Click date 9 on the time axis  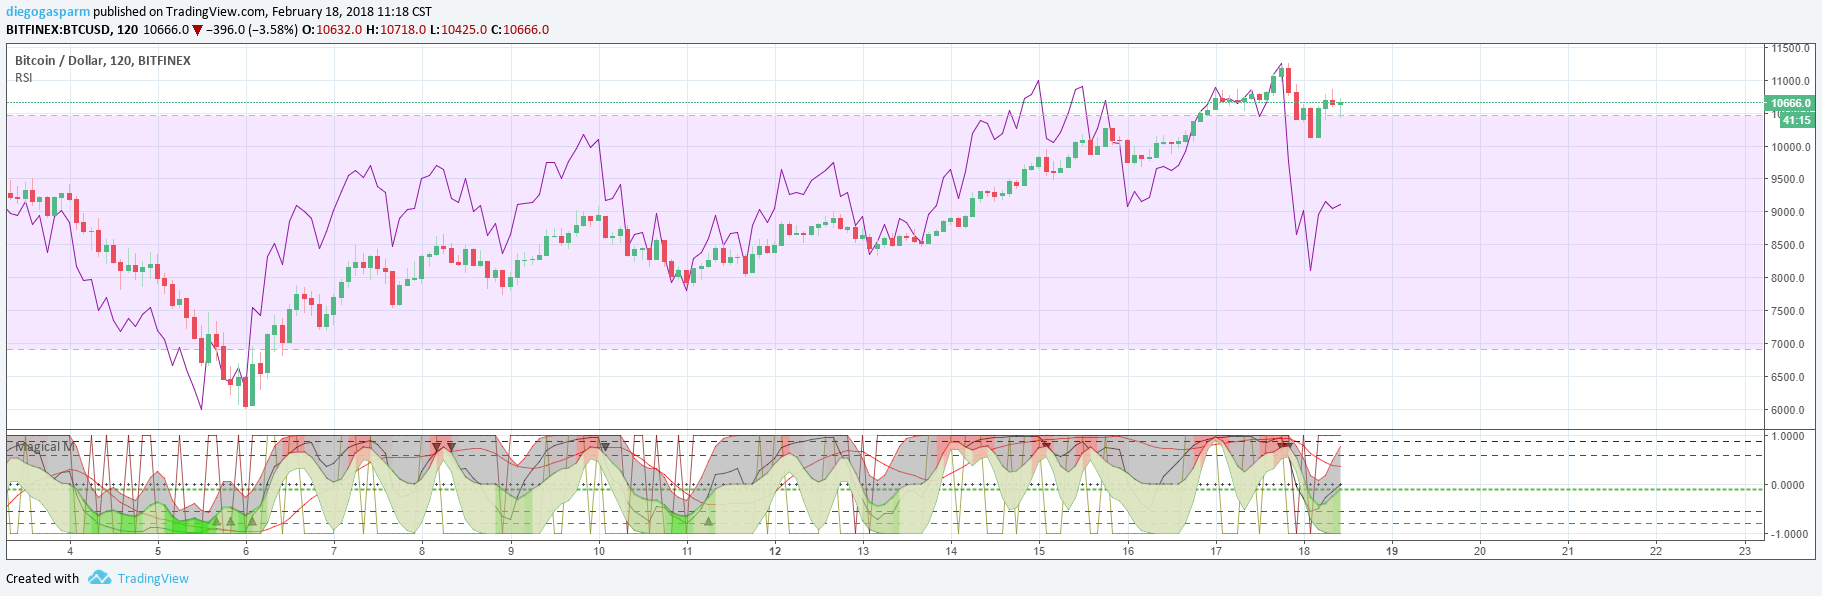coord(511,550)
